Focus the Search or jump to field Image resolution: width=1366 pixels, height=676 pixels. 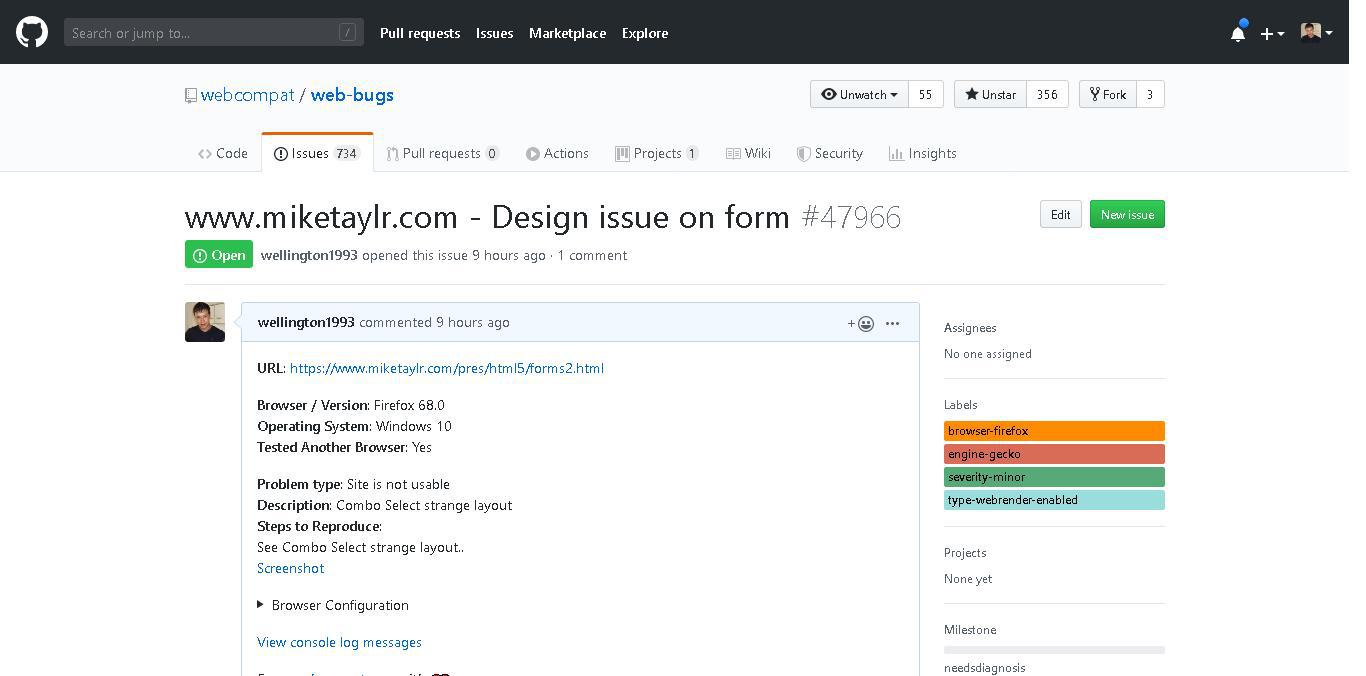pos(214,33)
